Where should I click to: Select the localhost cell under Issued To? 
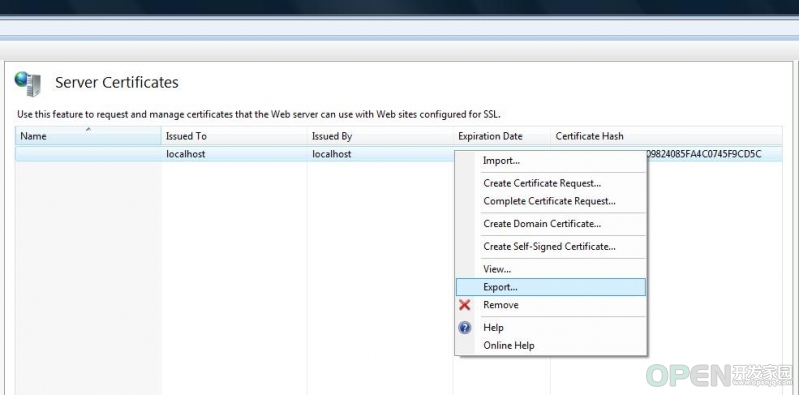tap(185, 154)
